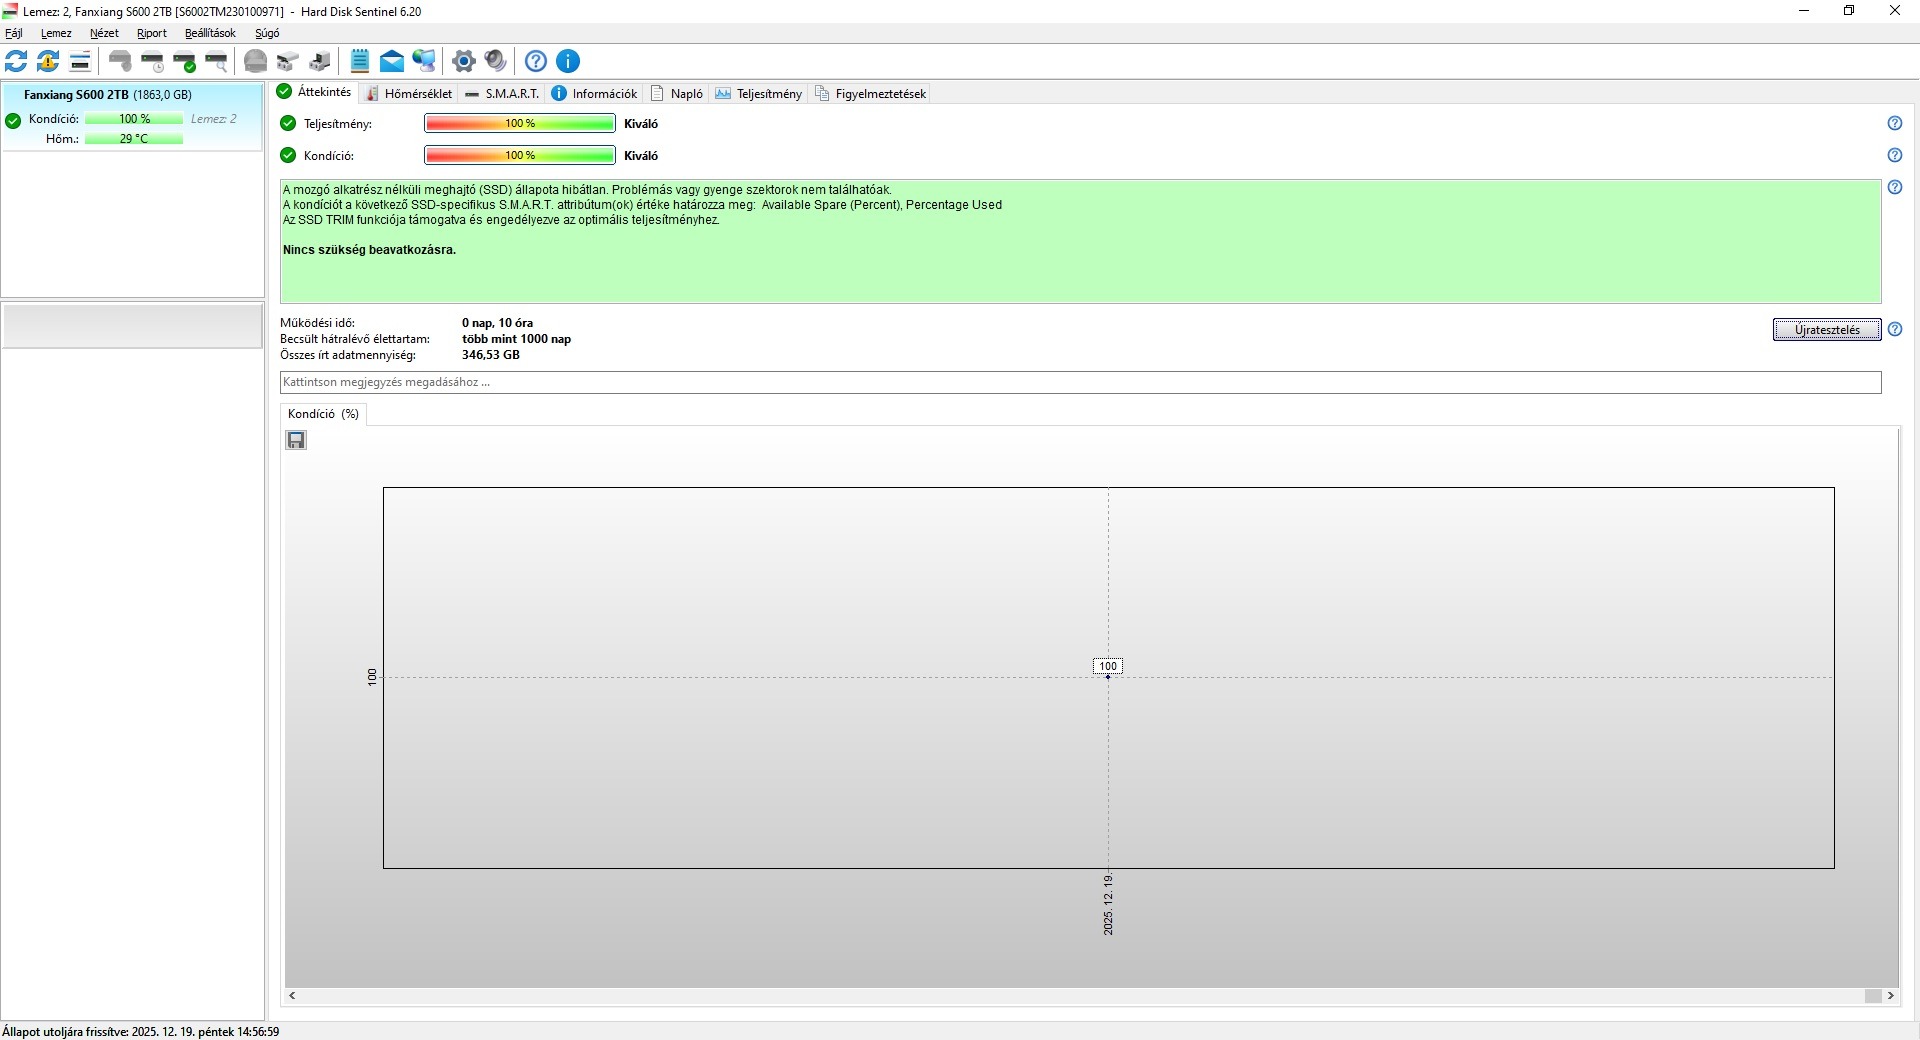Open the S.M.A.R.T. tab
The width and height of the screenshot is (1920, 1040).
pos(503,93)
